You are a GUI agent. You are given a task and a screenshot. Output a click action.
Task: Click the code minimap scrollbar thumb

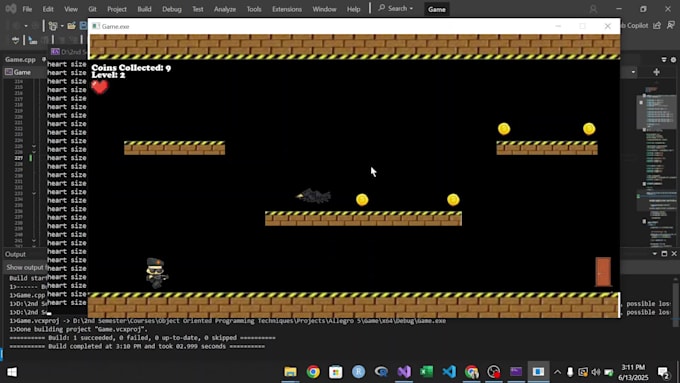[656, 111]
